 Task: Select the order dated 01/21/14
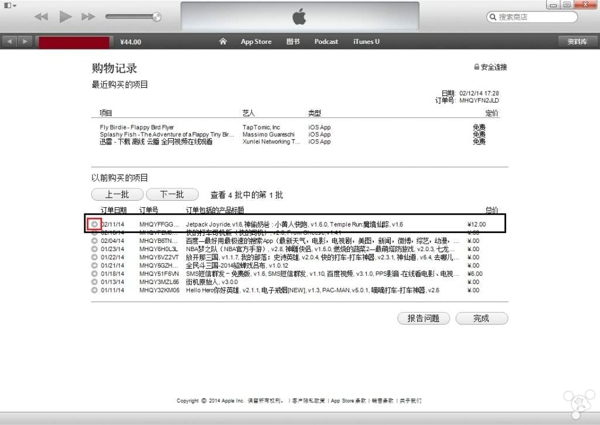[94, 265]
